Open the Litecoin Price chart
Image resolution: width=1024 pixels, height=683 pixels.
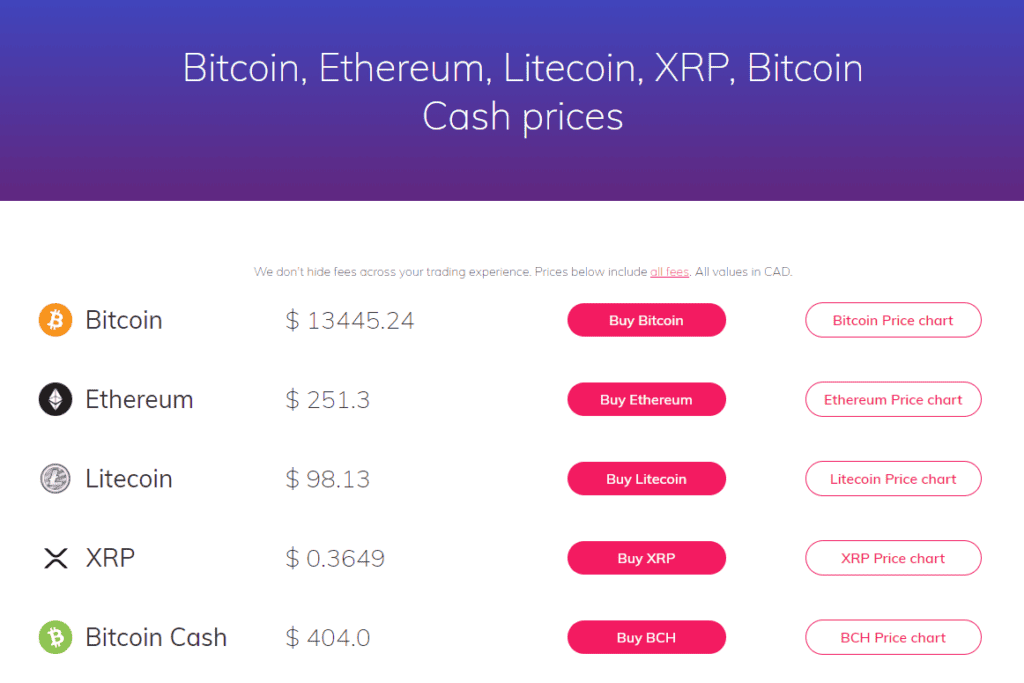893,479
